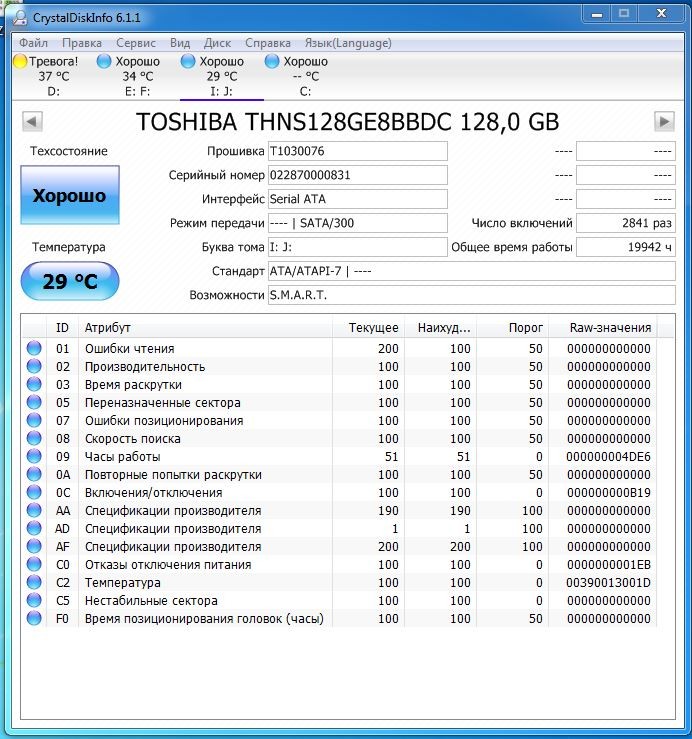Click the blue Хорошо health status button
The width and height of the screenshot is (692, 739).
pos(70,195)
